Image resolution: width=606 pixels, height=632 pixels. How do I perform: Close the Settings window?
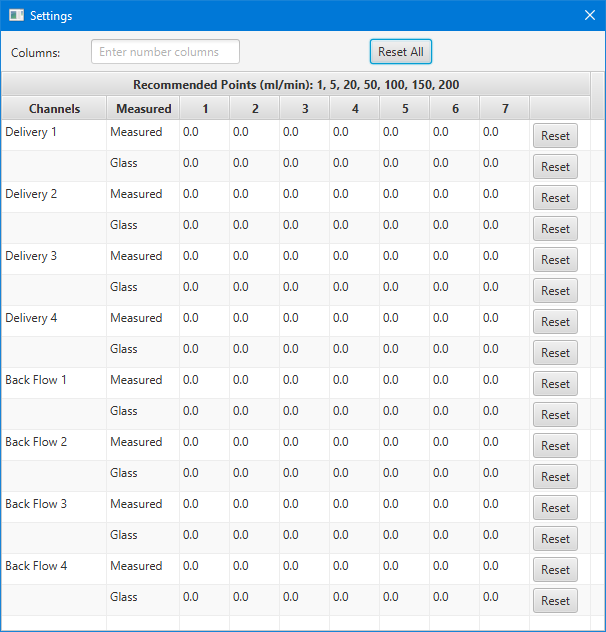pyautogui.click(x=590, y=15)
